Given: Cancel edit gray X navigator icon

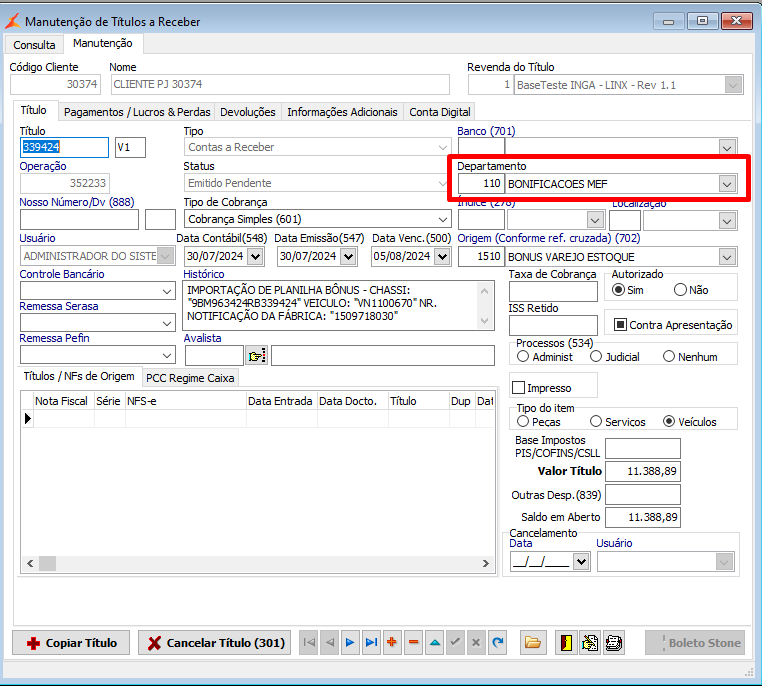Looking at the screenshot, I should pyautogui.click(x=476, y=643).
